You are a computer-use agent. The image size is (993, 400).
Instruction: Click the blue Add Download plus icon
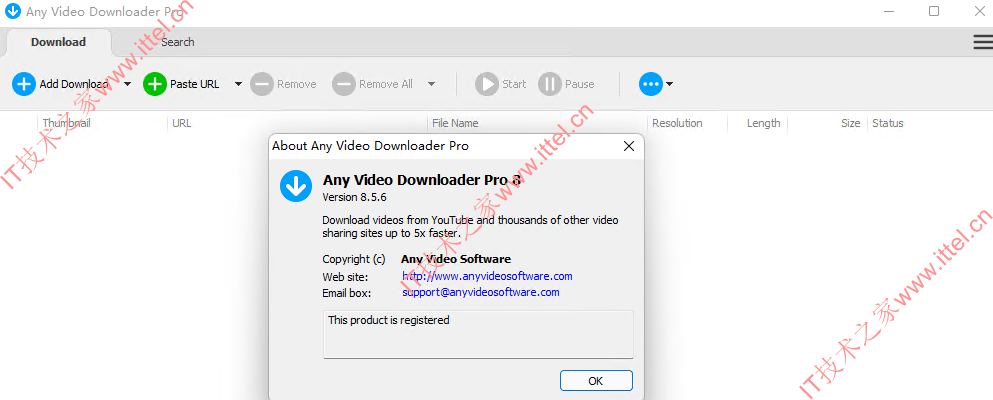(23, 84)
